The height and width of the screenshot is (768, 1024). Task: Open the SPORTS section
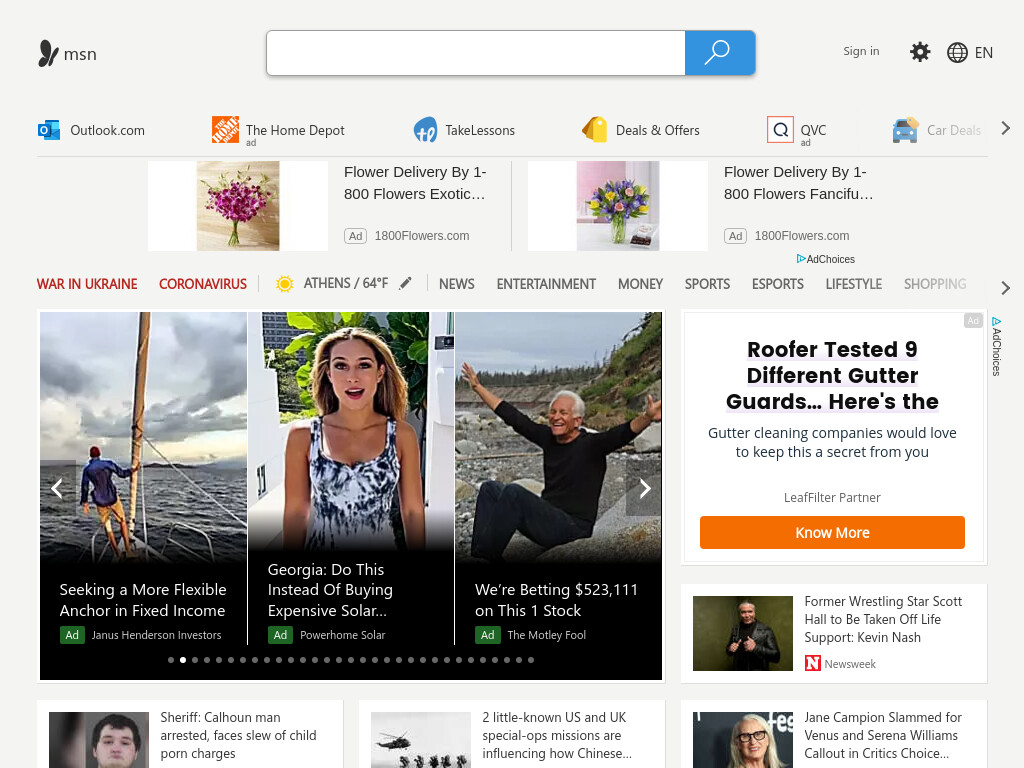tap(707, 284)
